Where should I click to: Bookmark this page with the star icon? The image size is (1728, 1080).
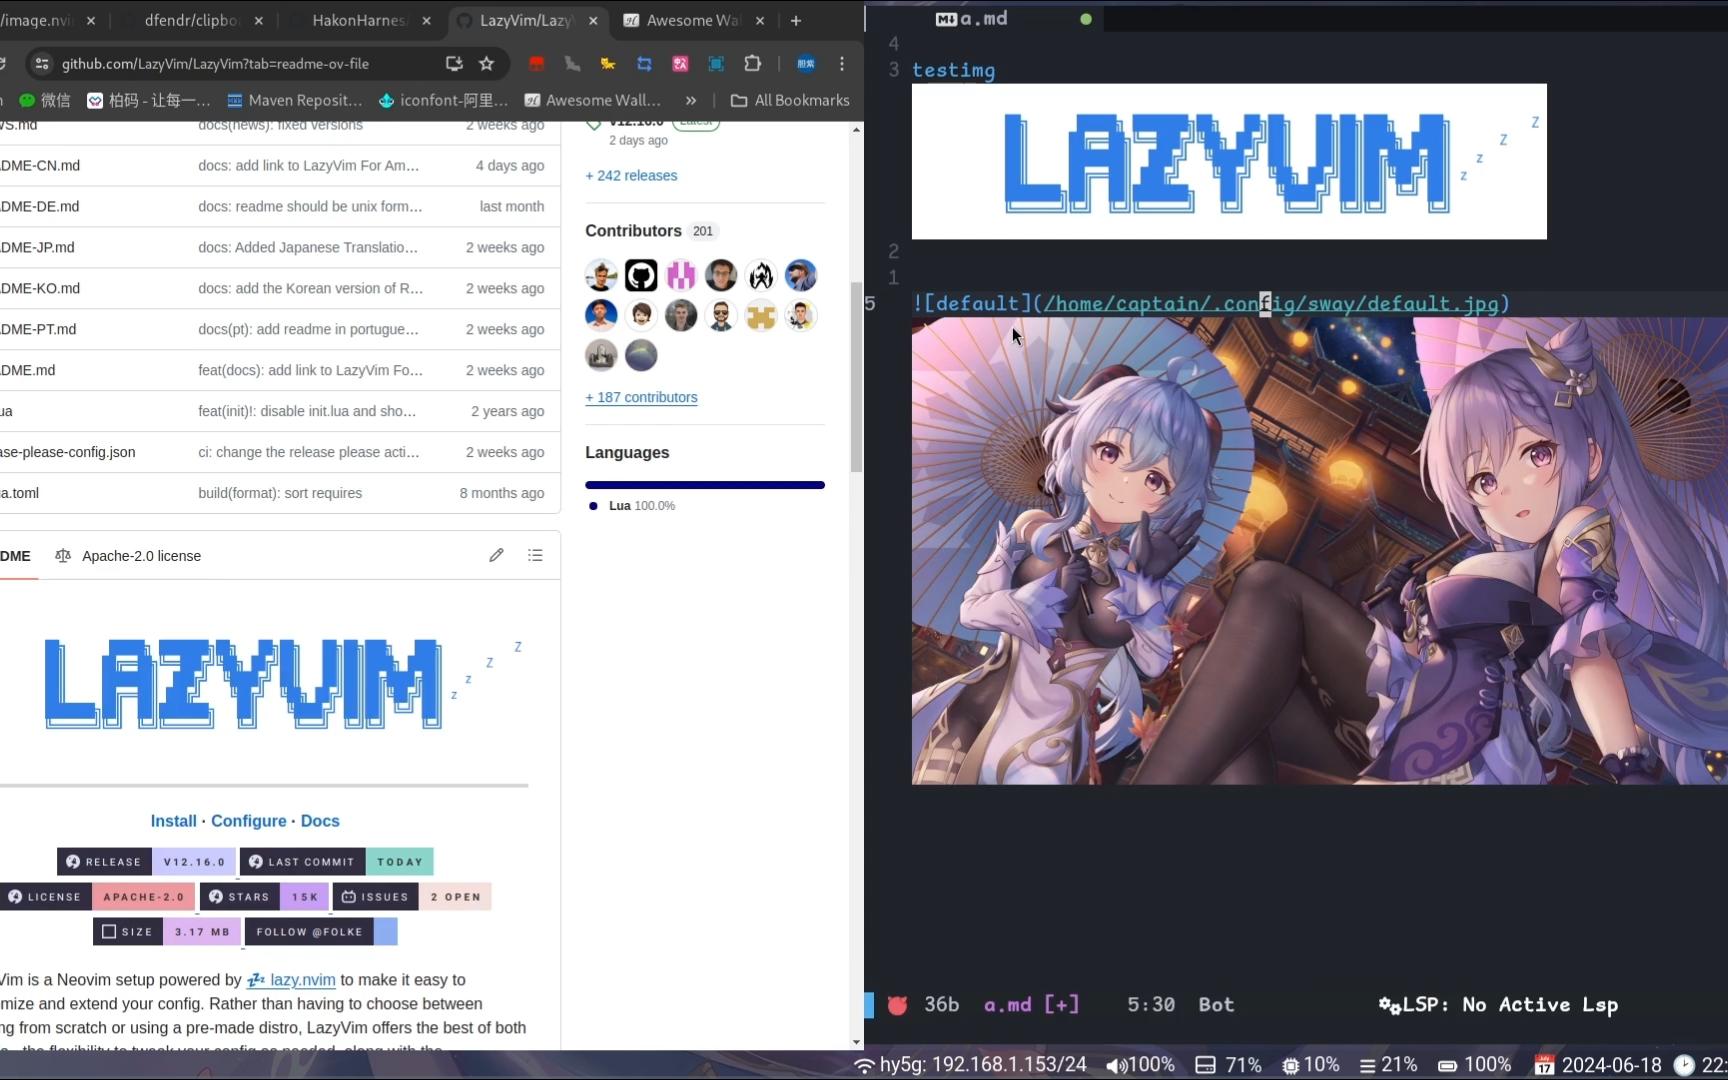[x=487, y=64]
